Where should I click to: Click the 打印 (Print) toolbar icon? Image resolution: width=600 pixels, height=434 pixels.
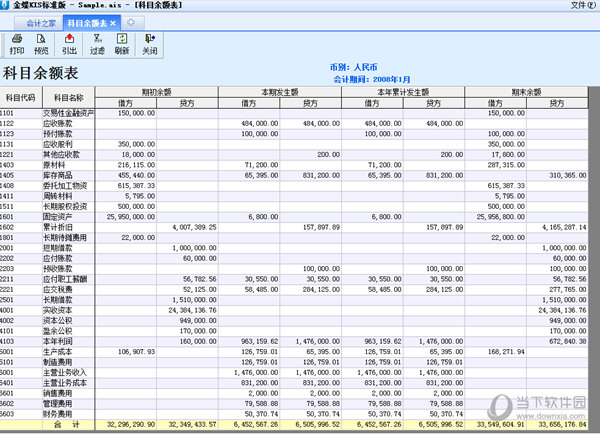pos(17,43)
